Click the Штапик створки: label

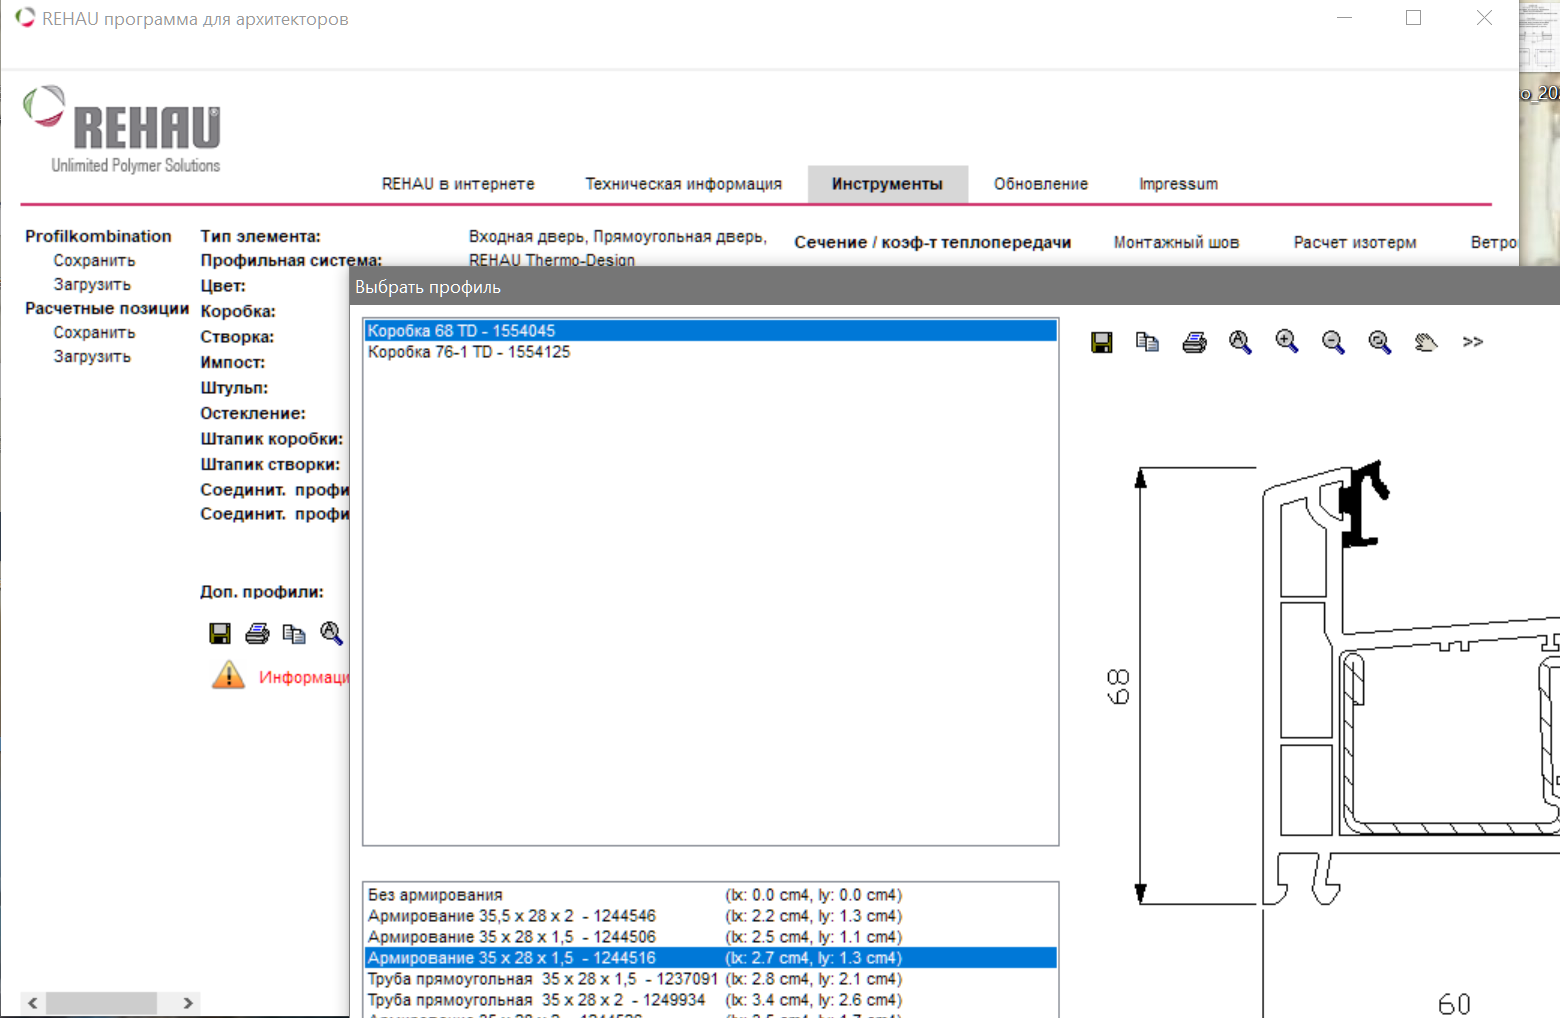pyautogui.click(x=270, y=464)
